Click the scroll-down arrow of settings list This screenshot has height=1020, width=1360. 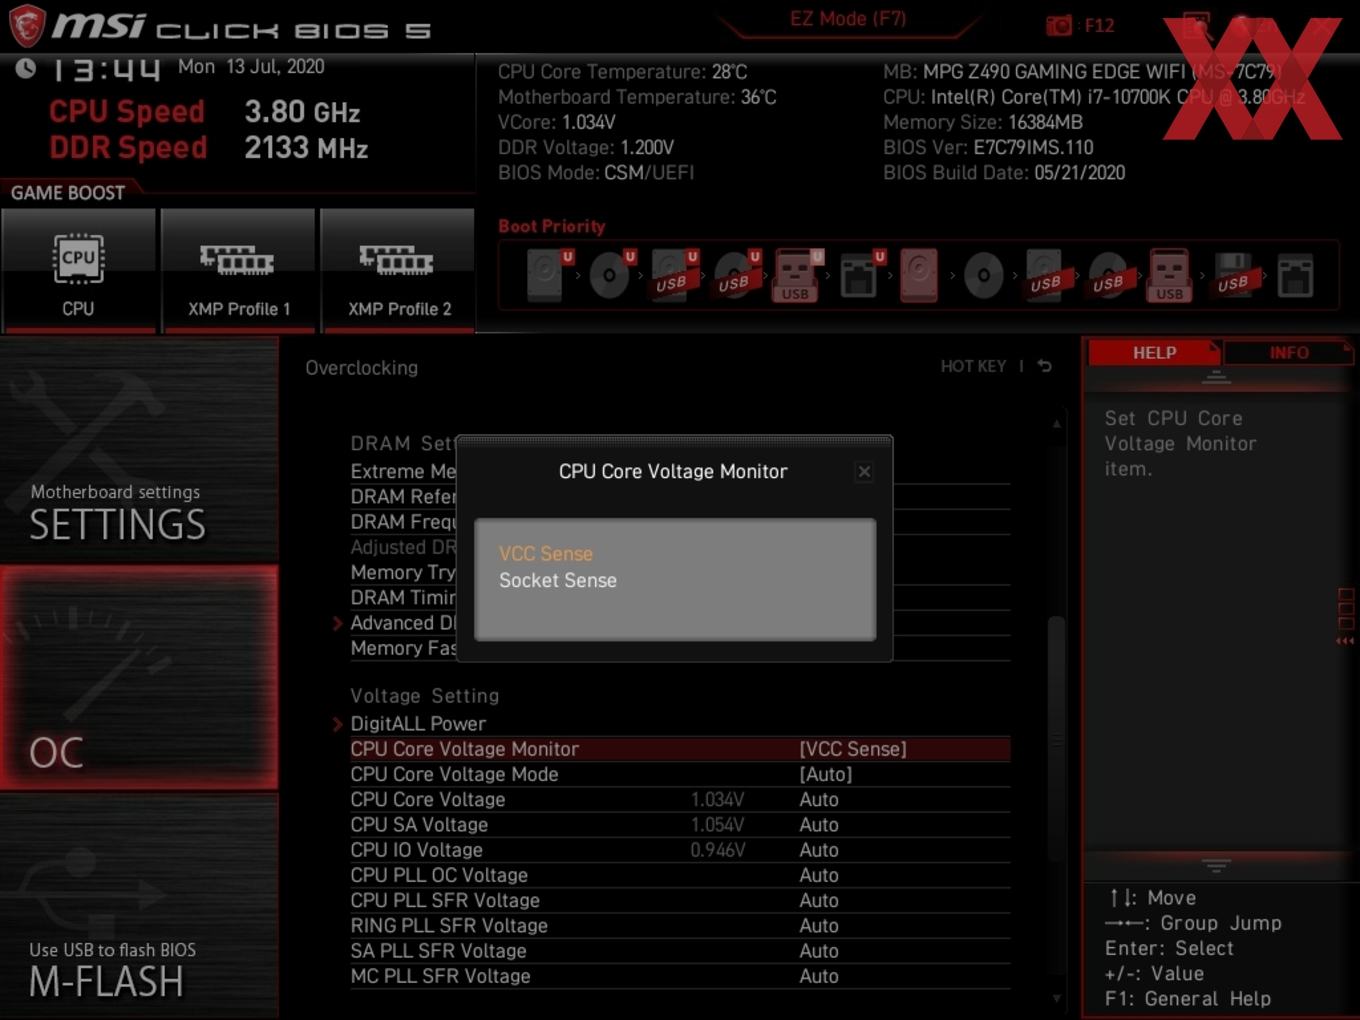pyautogui.click(x=1057, y=998)
